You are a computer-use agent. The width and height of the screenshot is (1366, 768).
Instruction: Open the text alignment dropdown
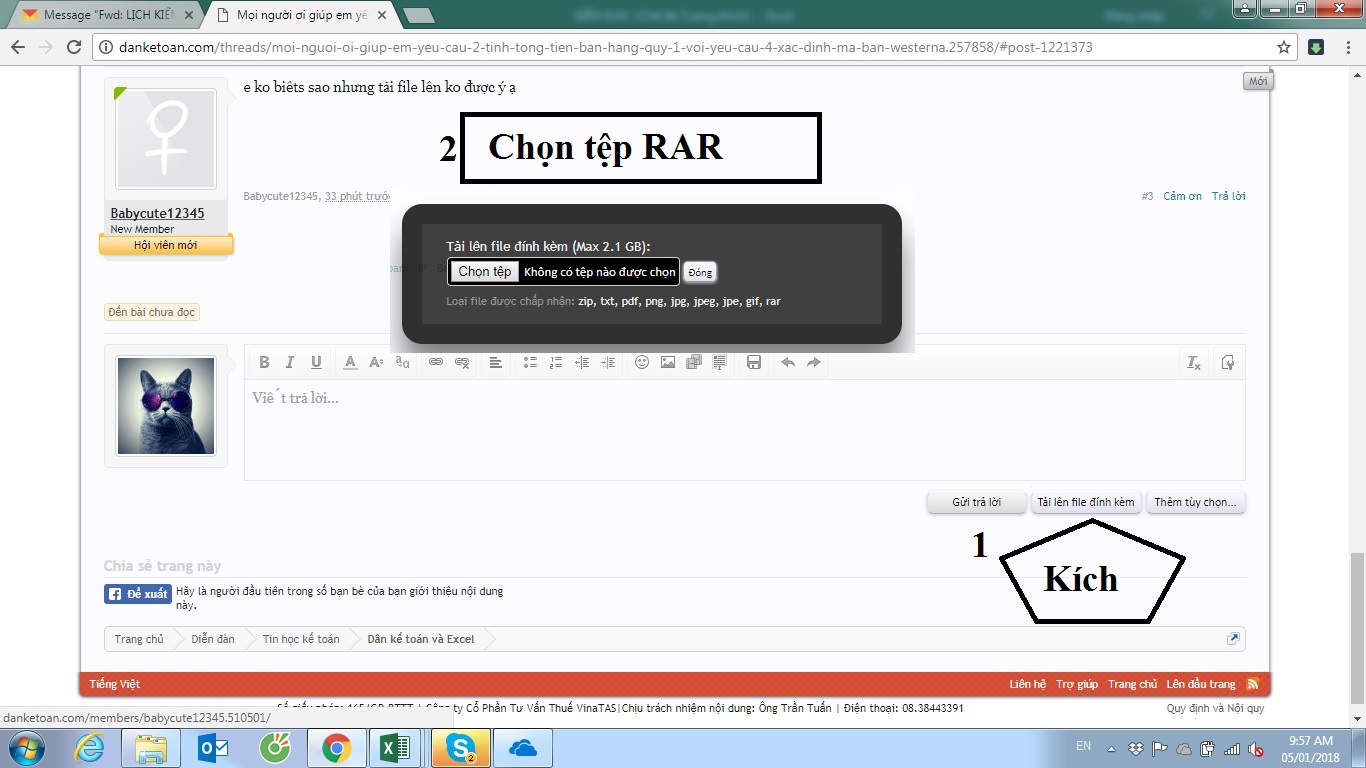pyautogui.click(x=495, y=362)
